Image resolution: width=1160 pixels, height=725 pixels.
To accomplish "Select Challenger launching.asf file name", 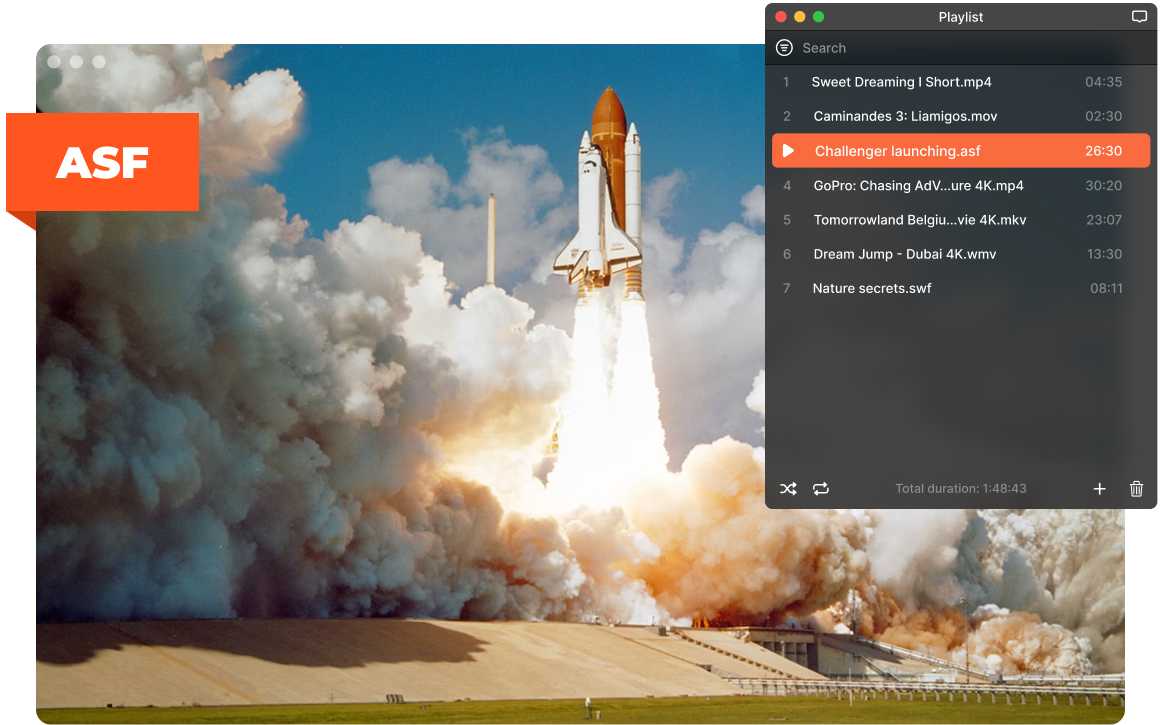I will [897, 151].
